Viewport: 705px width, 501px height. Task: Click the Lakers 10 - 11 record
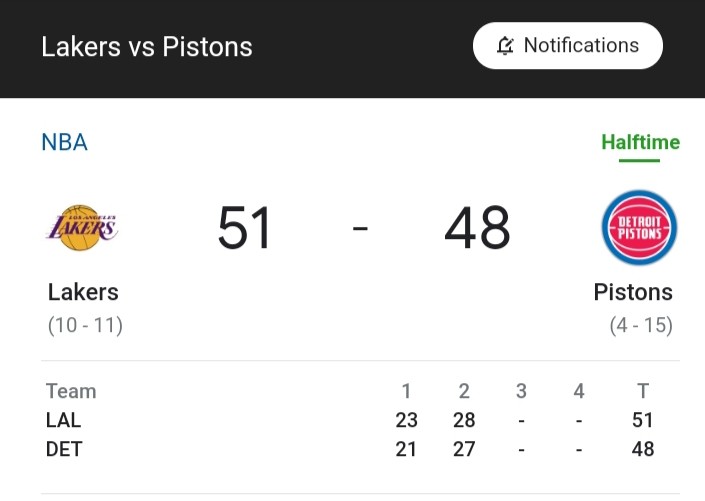pos(85,325)
